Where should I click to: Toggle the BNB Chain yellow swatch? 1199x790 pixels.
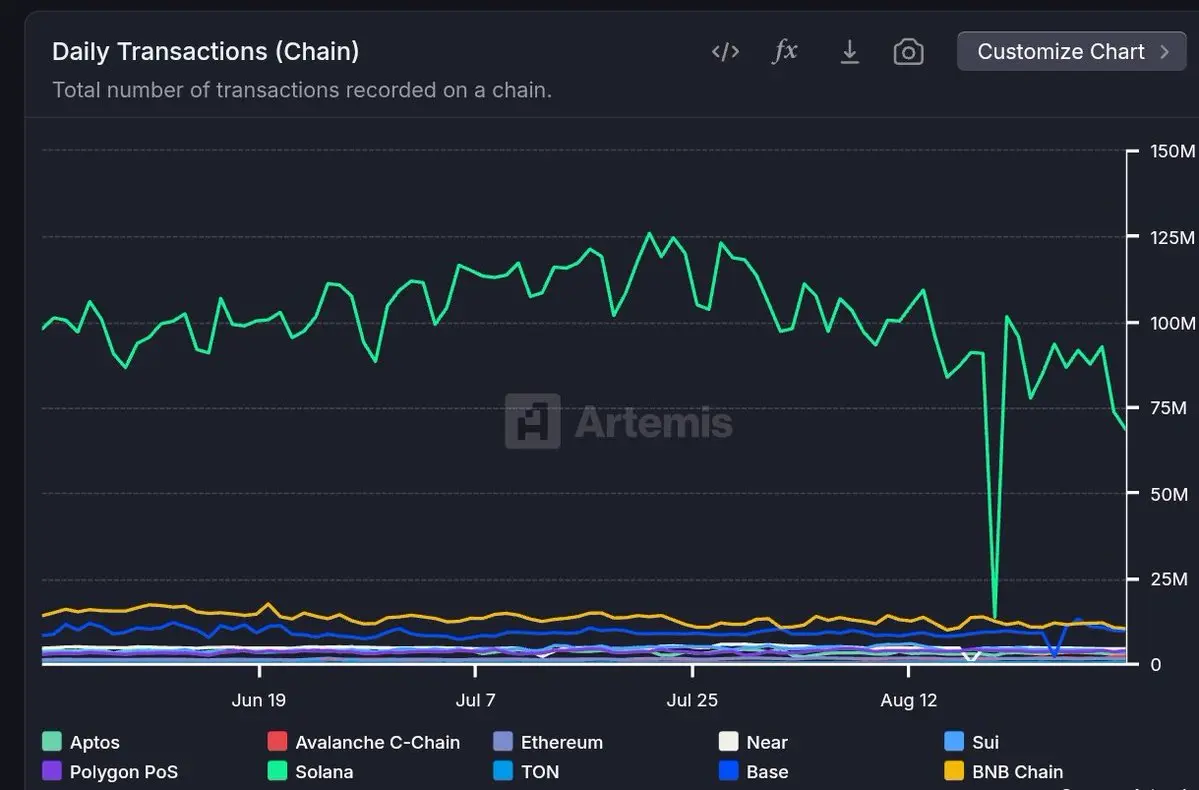click(x=954, y=771)
